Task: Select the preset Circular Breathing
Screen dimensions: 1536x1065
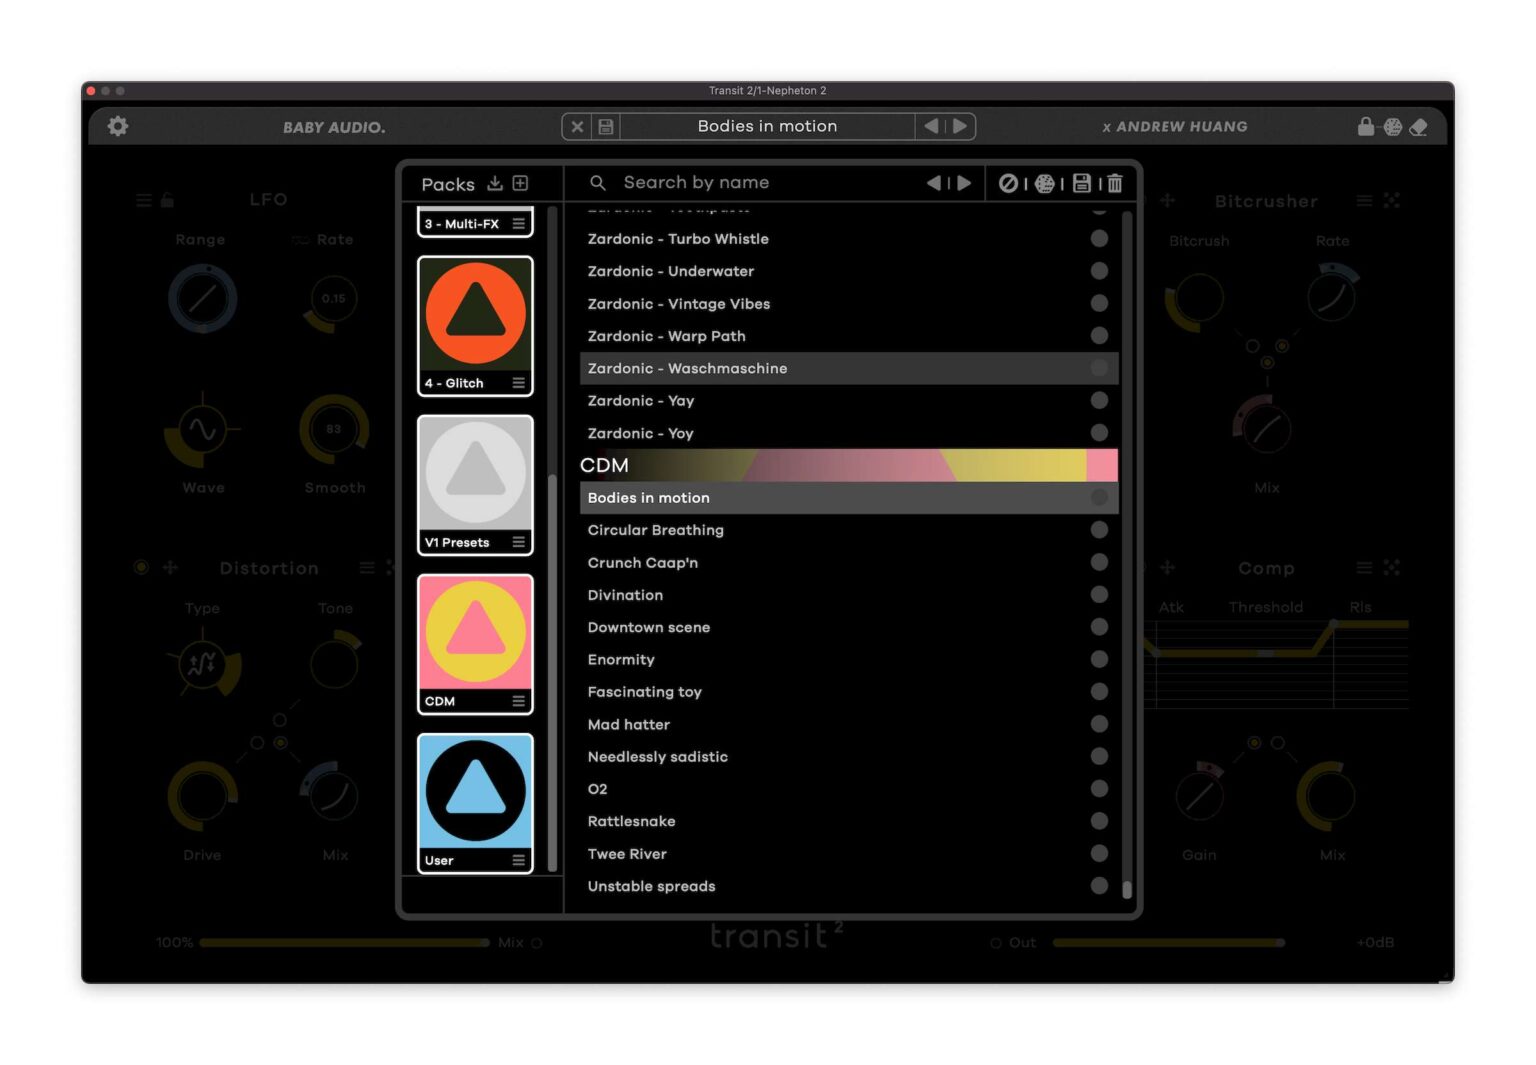Action: pyautogui.click(x=656, y=530)
